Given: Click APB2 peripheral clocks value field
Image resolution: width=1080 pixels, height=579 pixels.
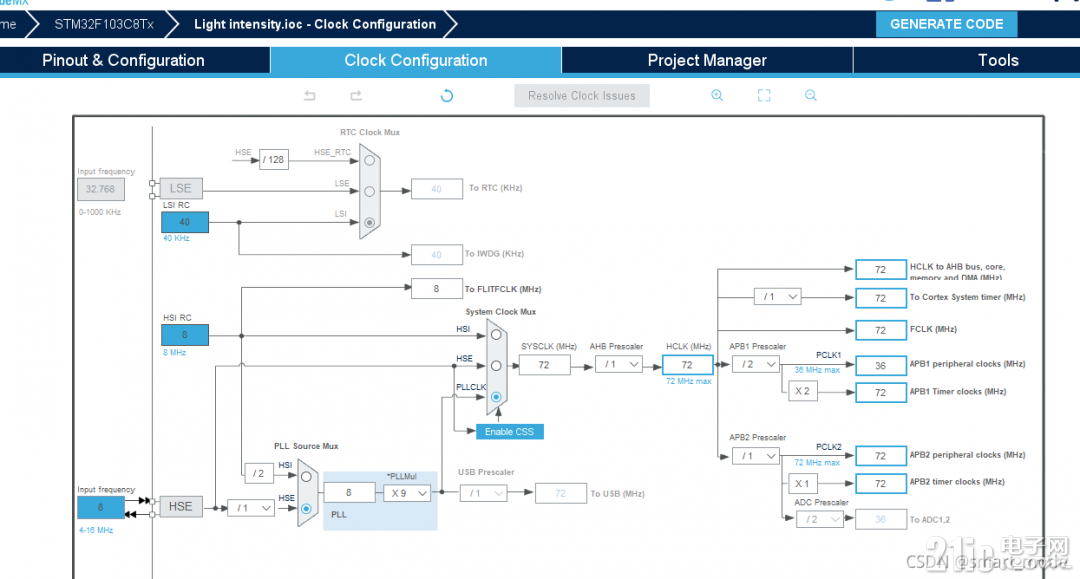Looking at the screenshot, I should 881,456.
